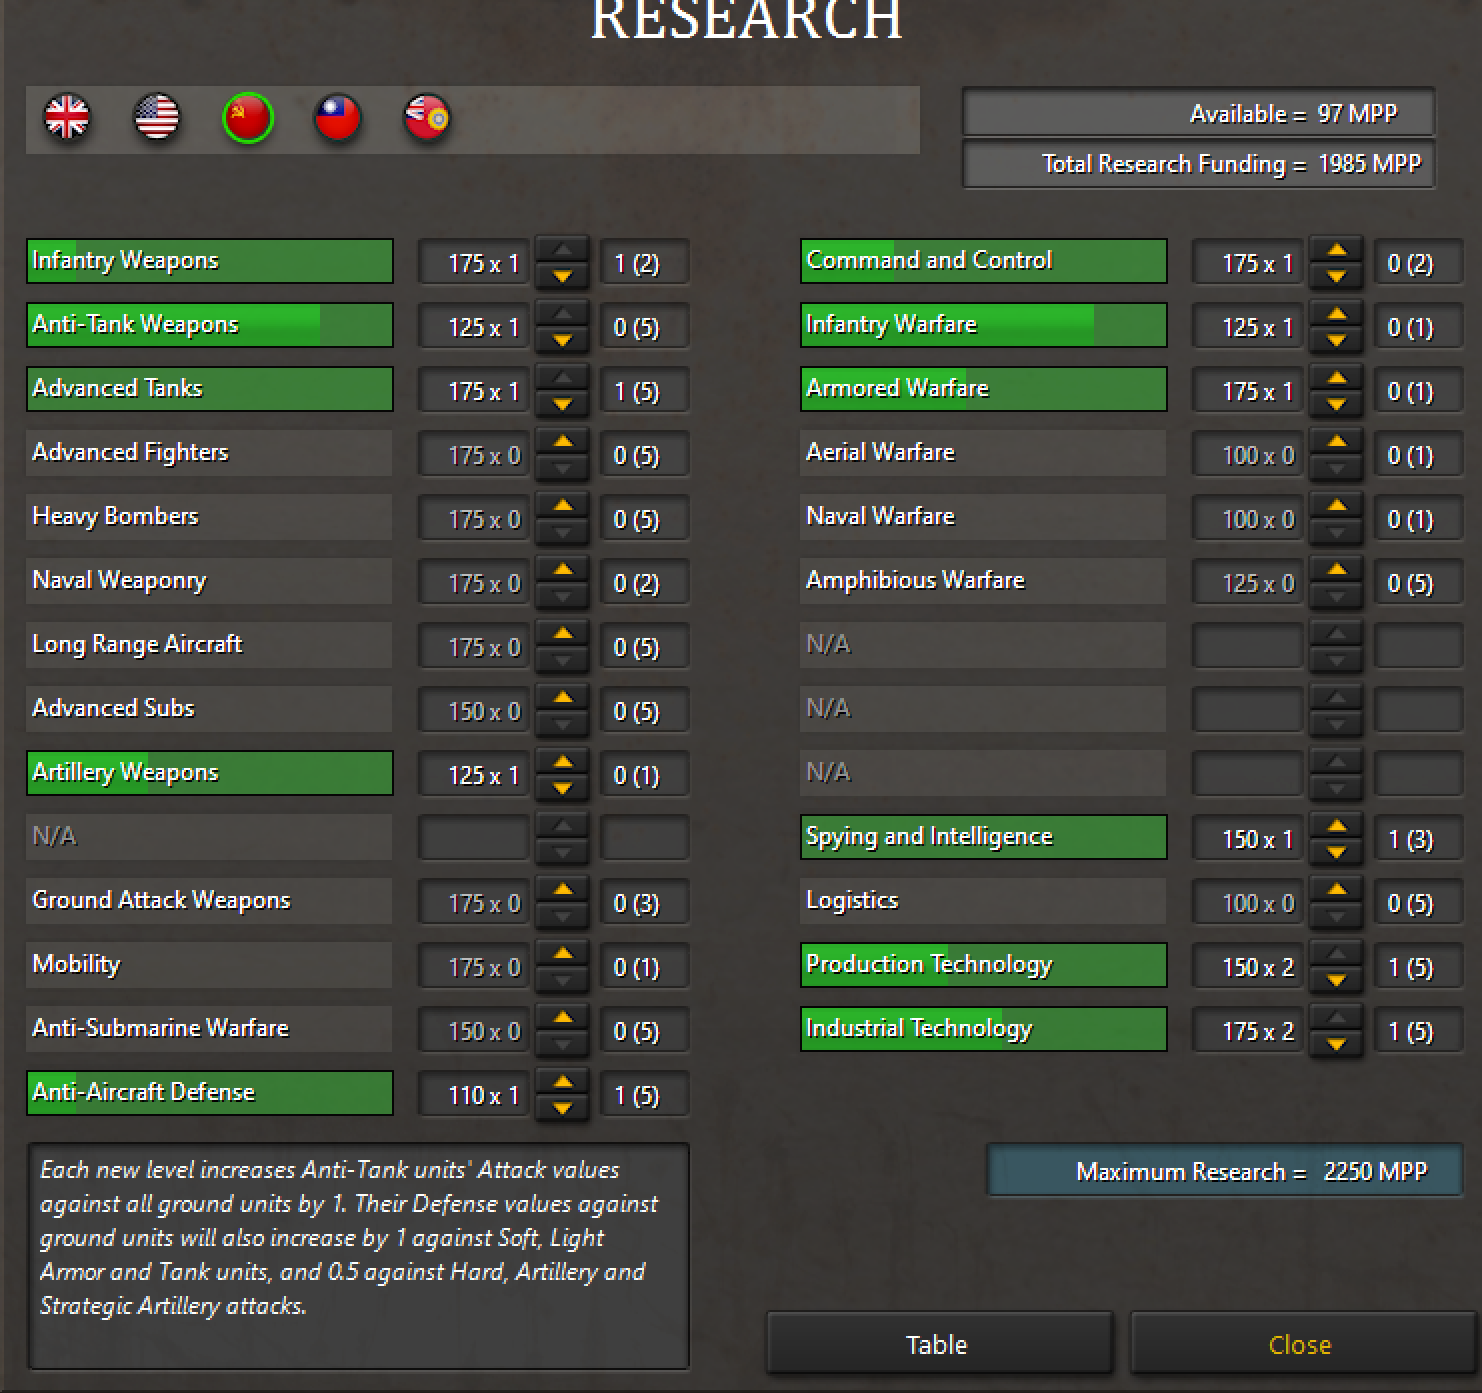Decrease Armored Warfare research with down arrow
The height and width of the screenshot is (1393, 1482).
tap(1337, 404)
